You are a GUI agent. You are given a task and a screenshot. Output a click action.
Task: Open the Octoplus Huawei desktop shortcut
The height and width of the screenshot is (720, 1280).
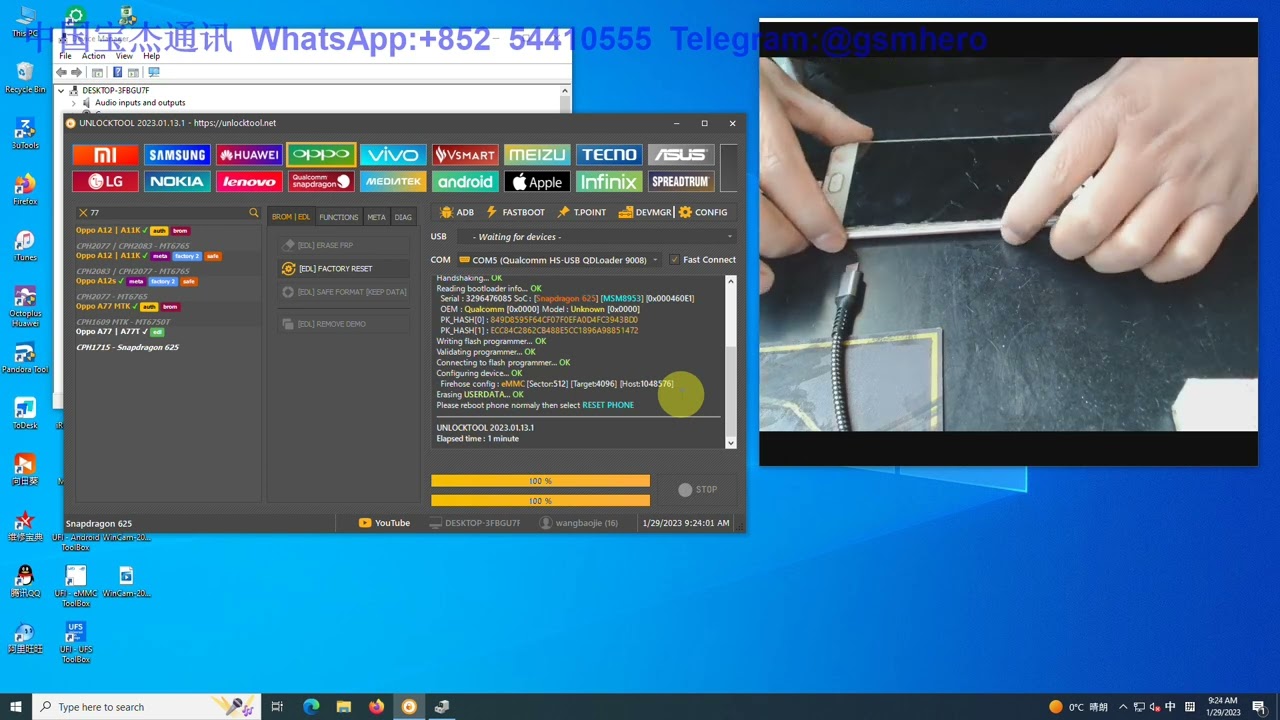25,307
